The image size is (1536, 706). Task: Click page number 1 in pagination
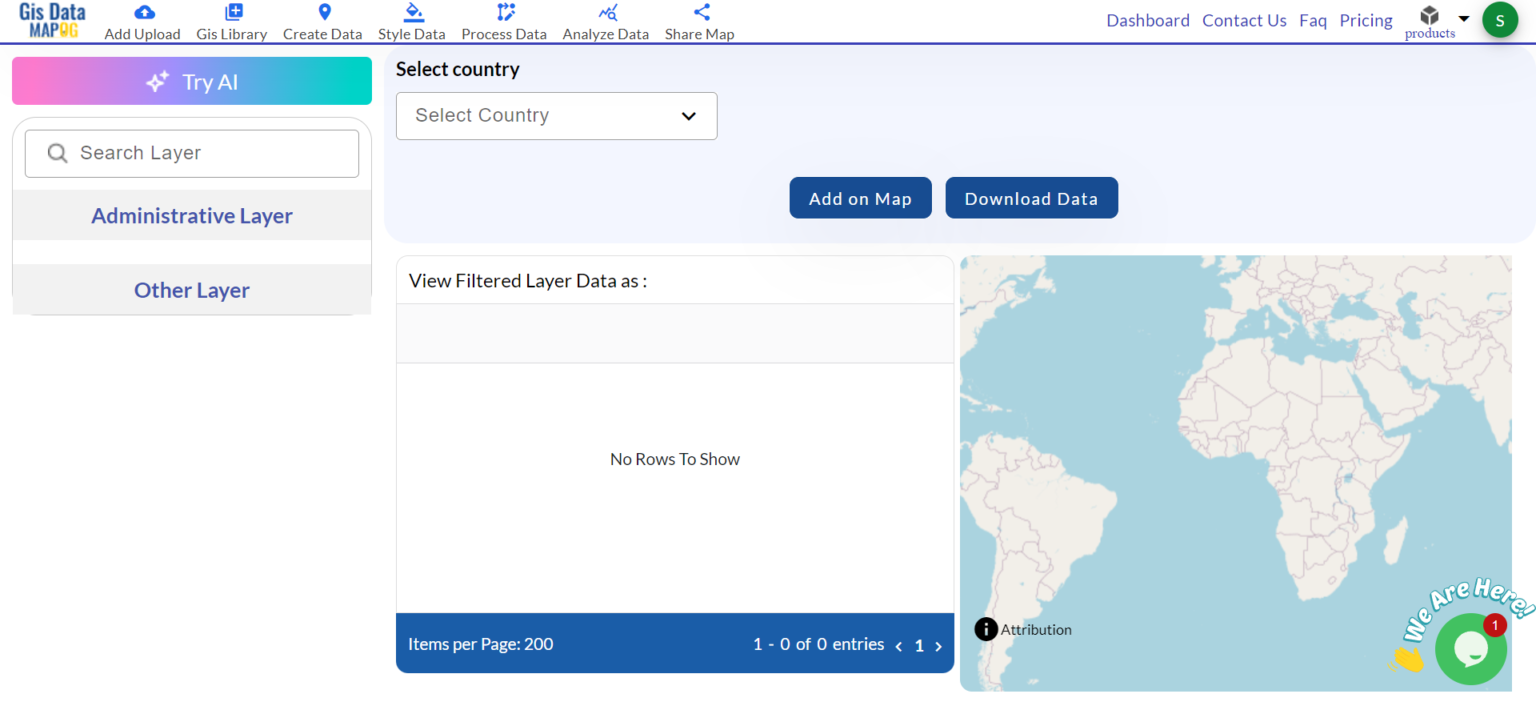(x=919, y=646)
